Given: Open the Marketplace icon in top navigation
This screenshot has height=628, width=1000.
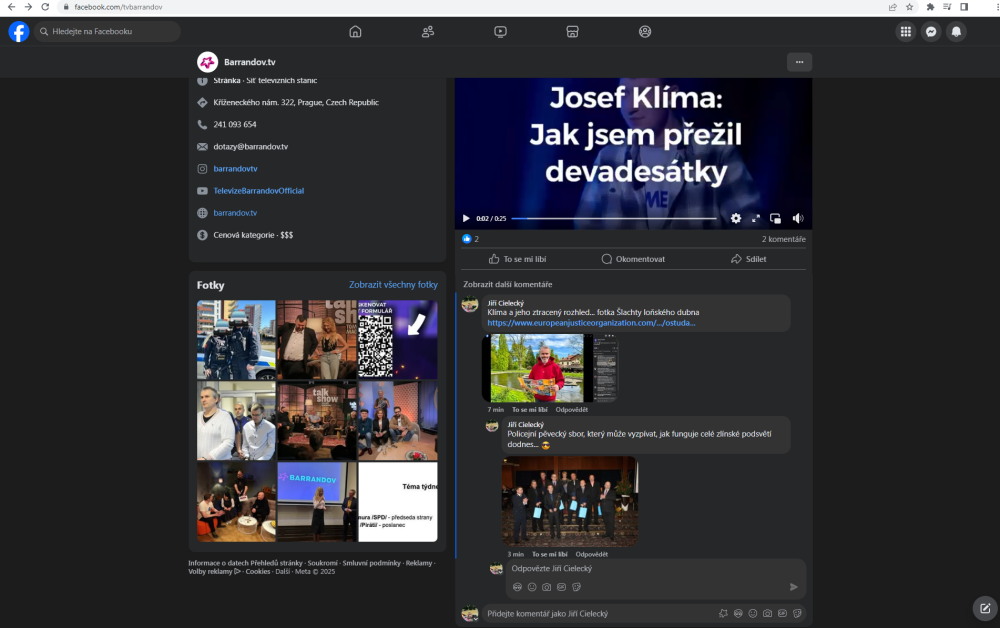Looking at the screenshot, I should [x=572, y=31].
